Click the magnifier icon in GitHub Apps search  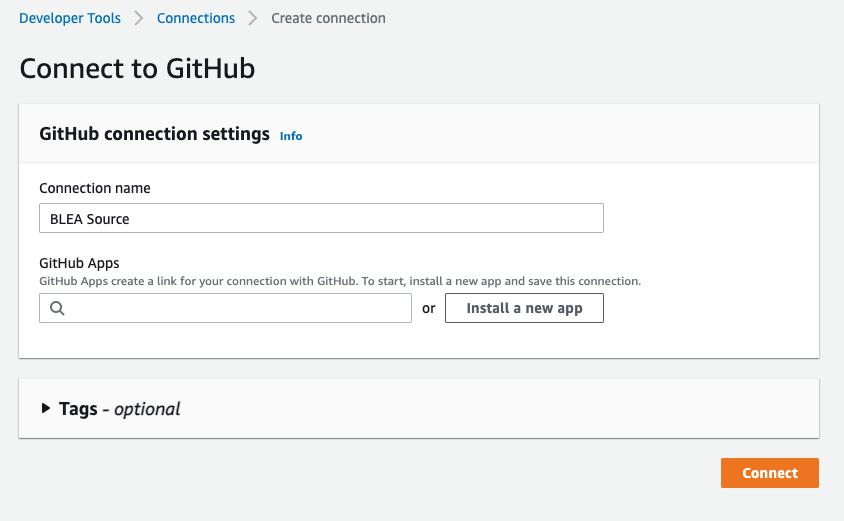pos(57,308)
